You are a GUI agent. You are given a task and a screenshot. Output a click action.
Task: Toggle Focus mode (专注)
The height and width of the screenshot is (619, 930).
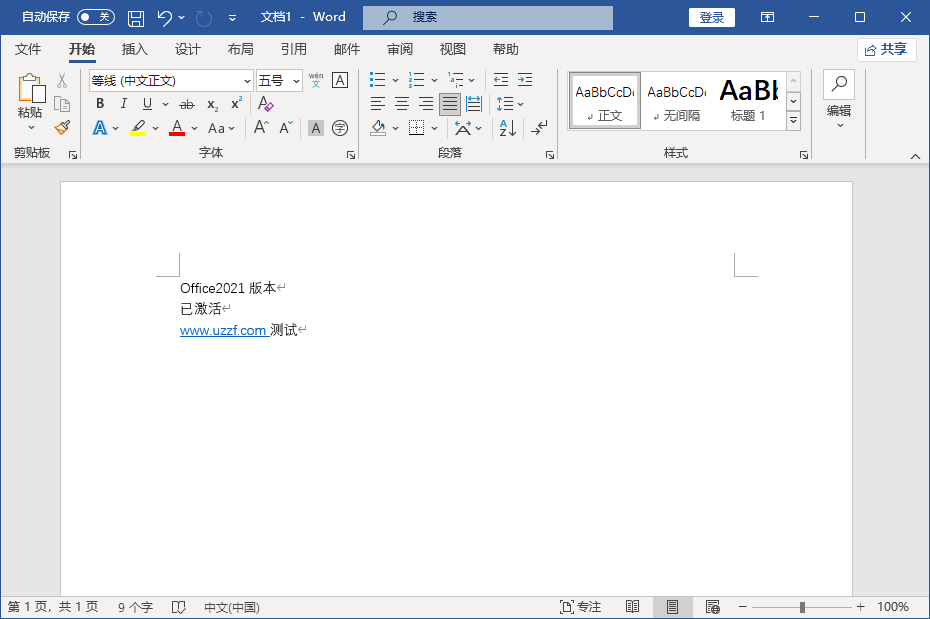point(580,607)
